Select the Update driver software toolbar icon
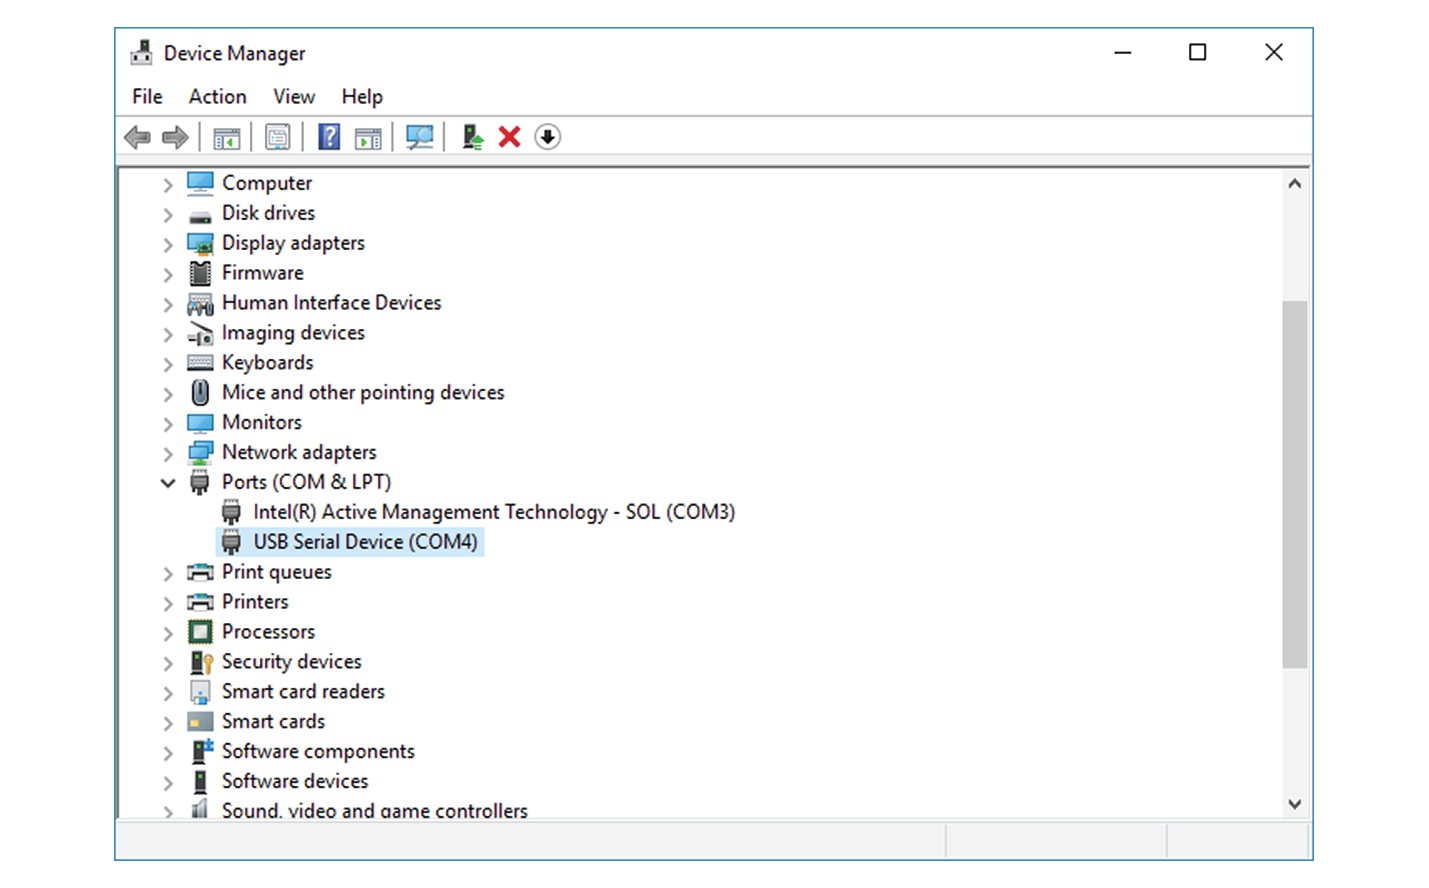 click(472, 137)
